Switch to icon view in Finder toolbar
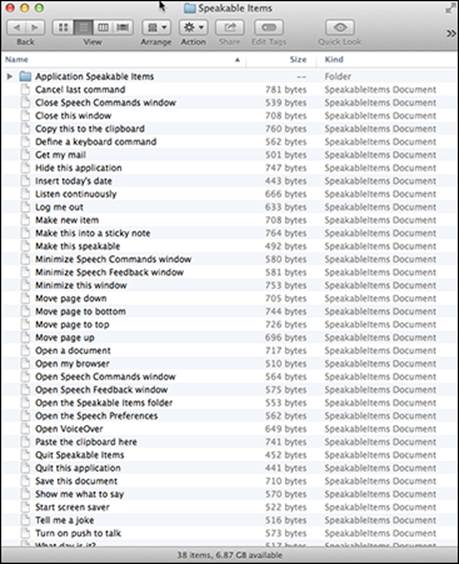The width and height of the screenshot is (459, 564). click(x=63, y=27)
